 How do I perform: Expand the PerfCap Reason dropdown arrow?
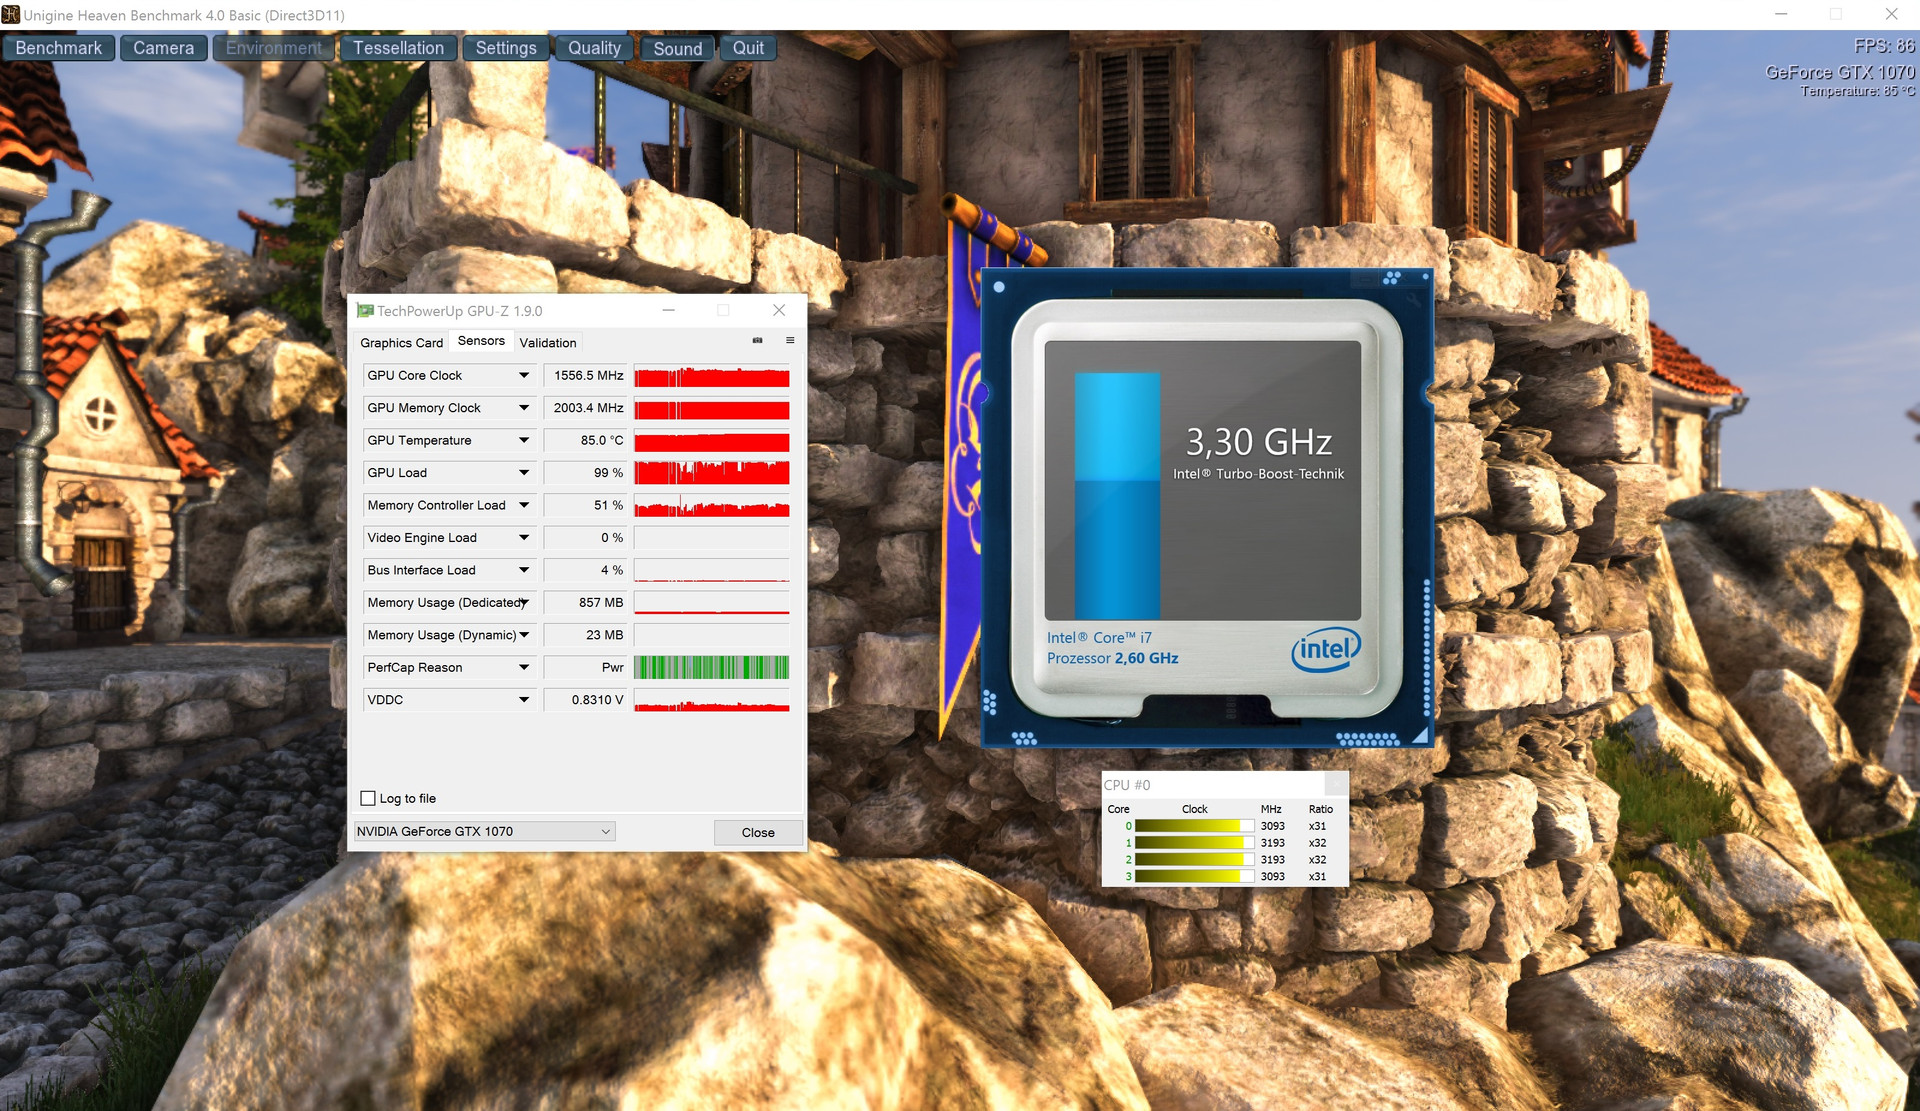523,668
